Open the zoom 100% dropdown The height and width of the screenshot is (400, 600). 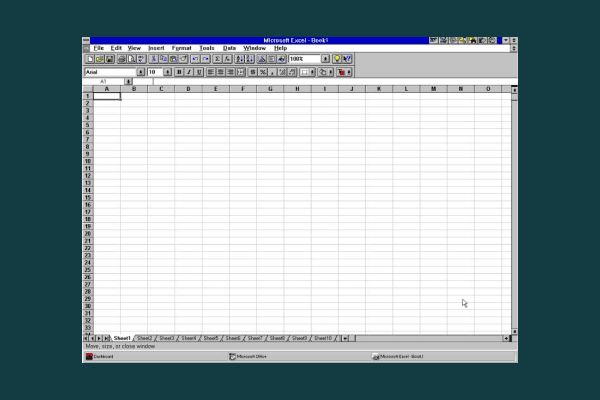[325, 59]
